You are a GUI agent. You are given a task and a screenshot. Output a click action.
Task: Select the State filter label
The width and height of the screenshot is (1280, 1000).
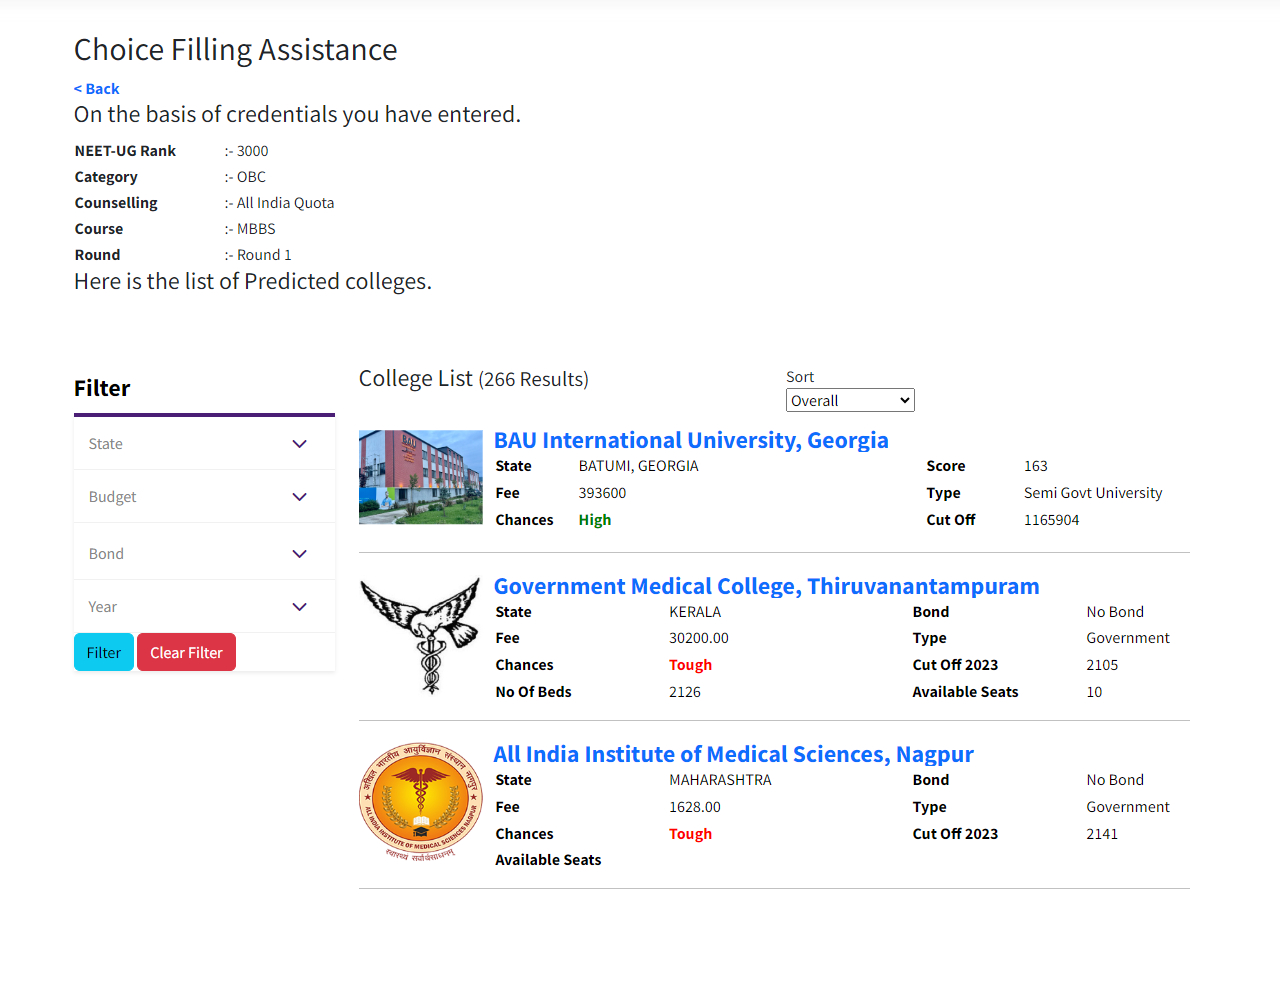[x=106, y=444]
